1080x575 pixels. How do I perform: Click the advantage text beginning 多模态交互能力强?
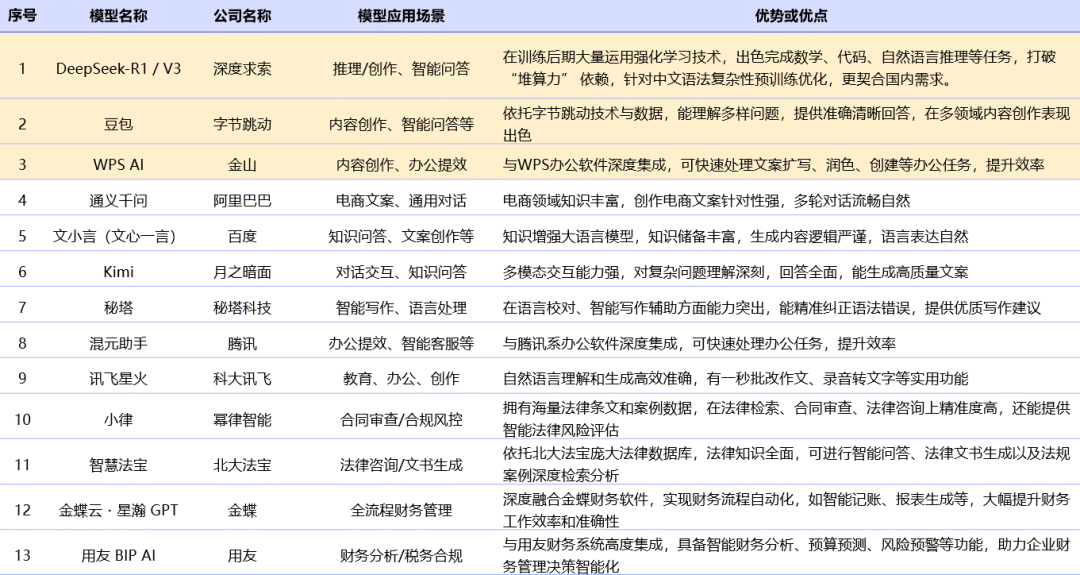coord(735,272)
